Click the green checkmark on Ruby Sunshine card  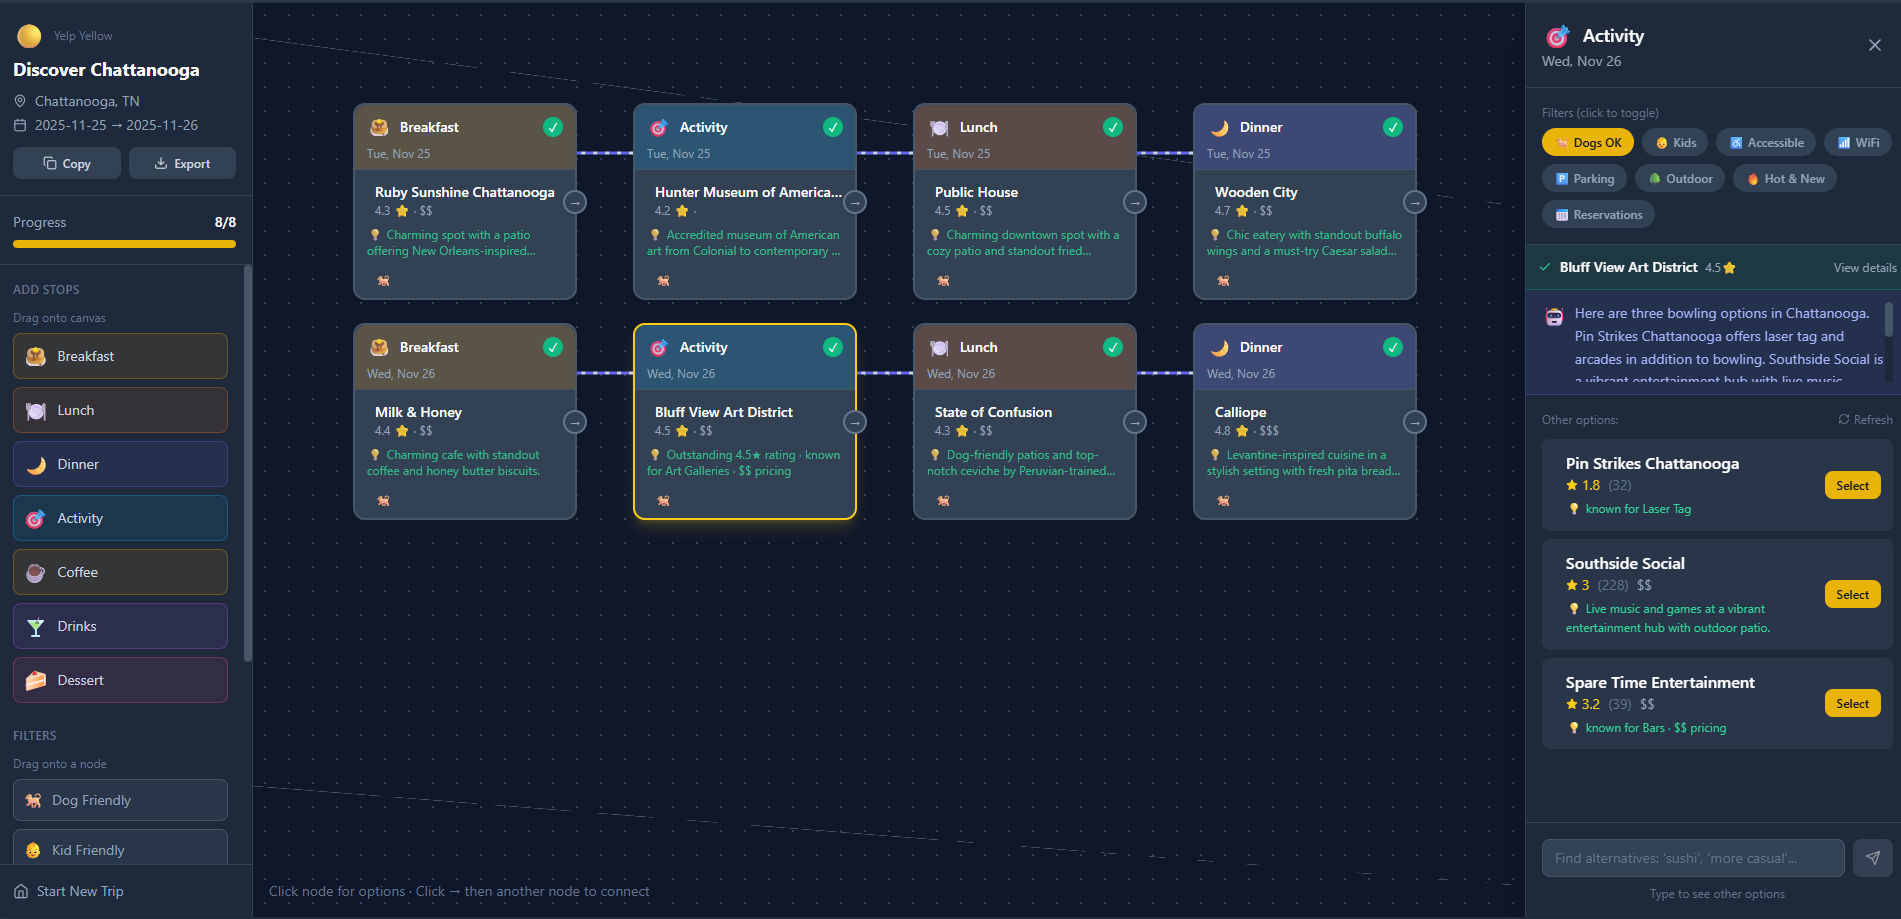point(553,127)
